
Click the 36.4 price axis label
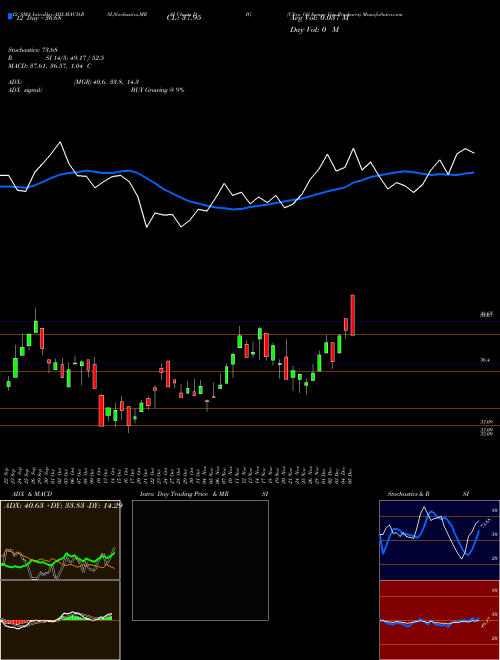pos(484,360)
